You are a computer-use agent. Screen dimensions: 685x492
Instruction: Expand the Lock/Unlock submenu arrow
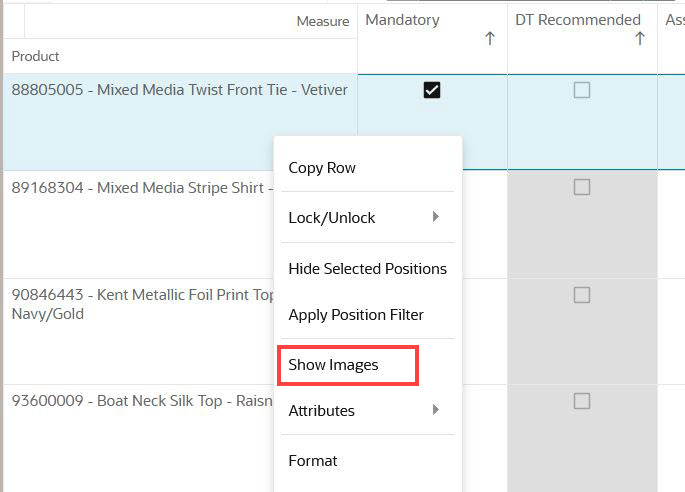click(x=435, y=217)
